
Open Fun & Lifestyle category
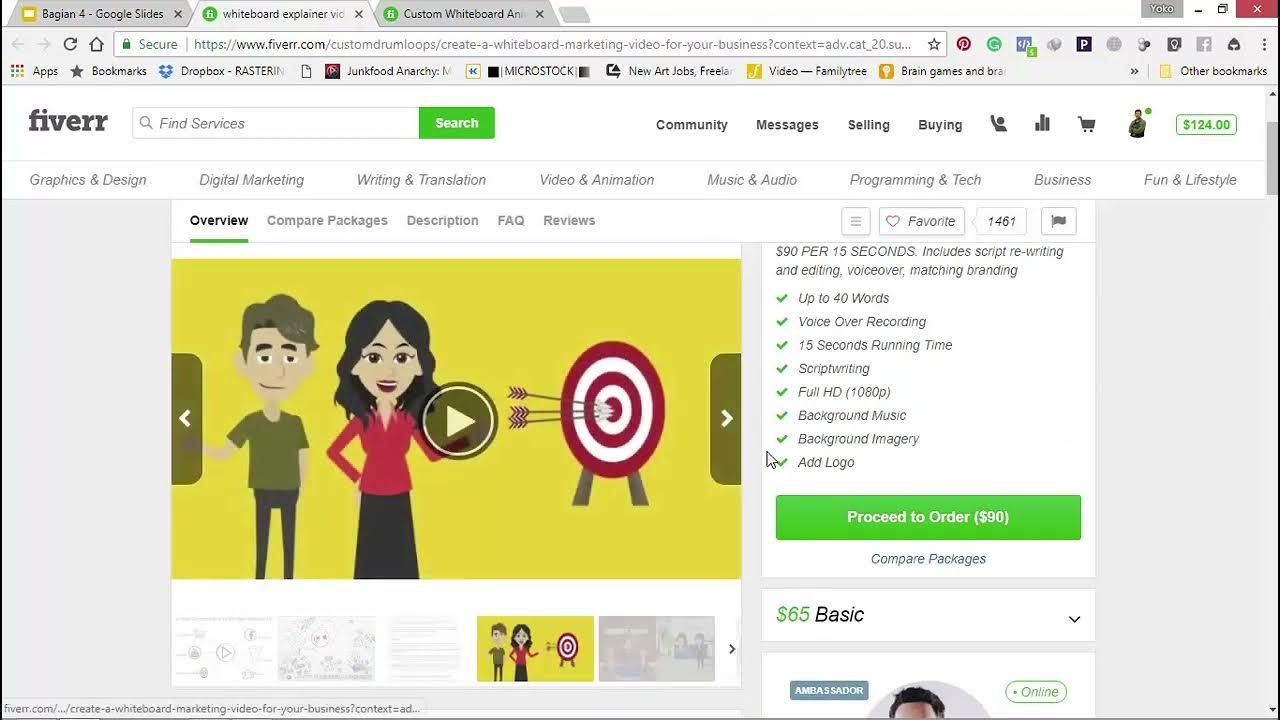(1190, 180)
